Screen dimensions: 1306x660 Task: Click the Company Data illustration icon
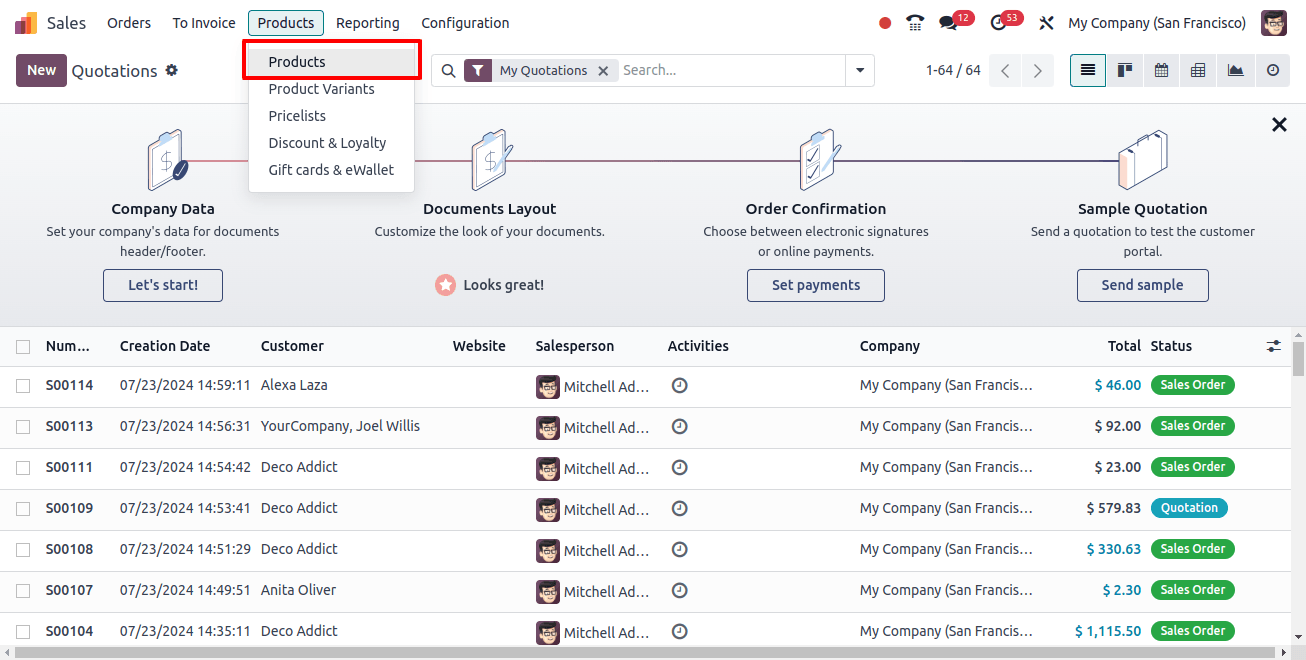pyautogui.click(x=165, y=160)
